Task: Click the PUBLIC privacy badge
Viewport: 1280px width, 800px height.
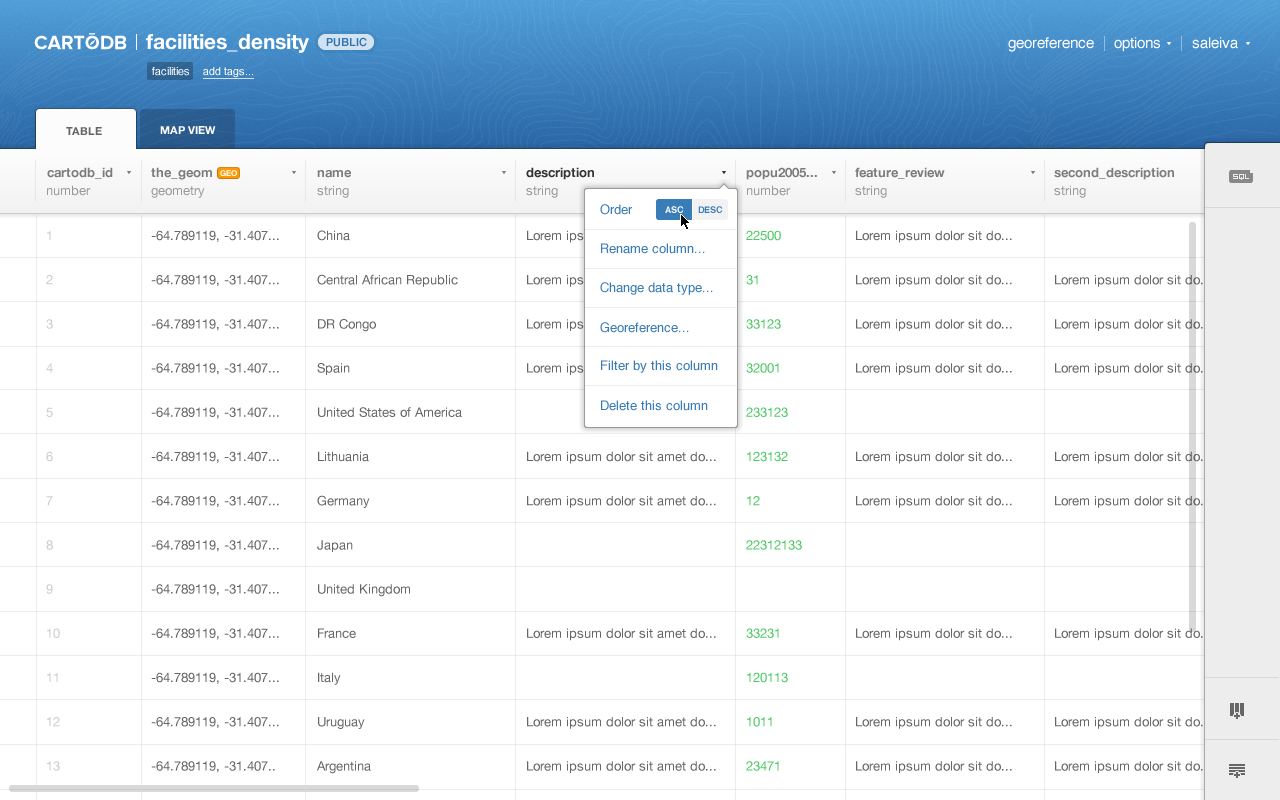Action: (346, 42)
